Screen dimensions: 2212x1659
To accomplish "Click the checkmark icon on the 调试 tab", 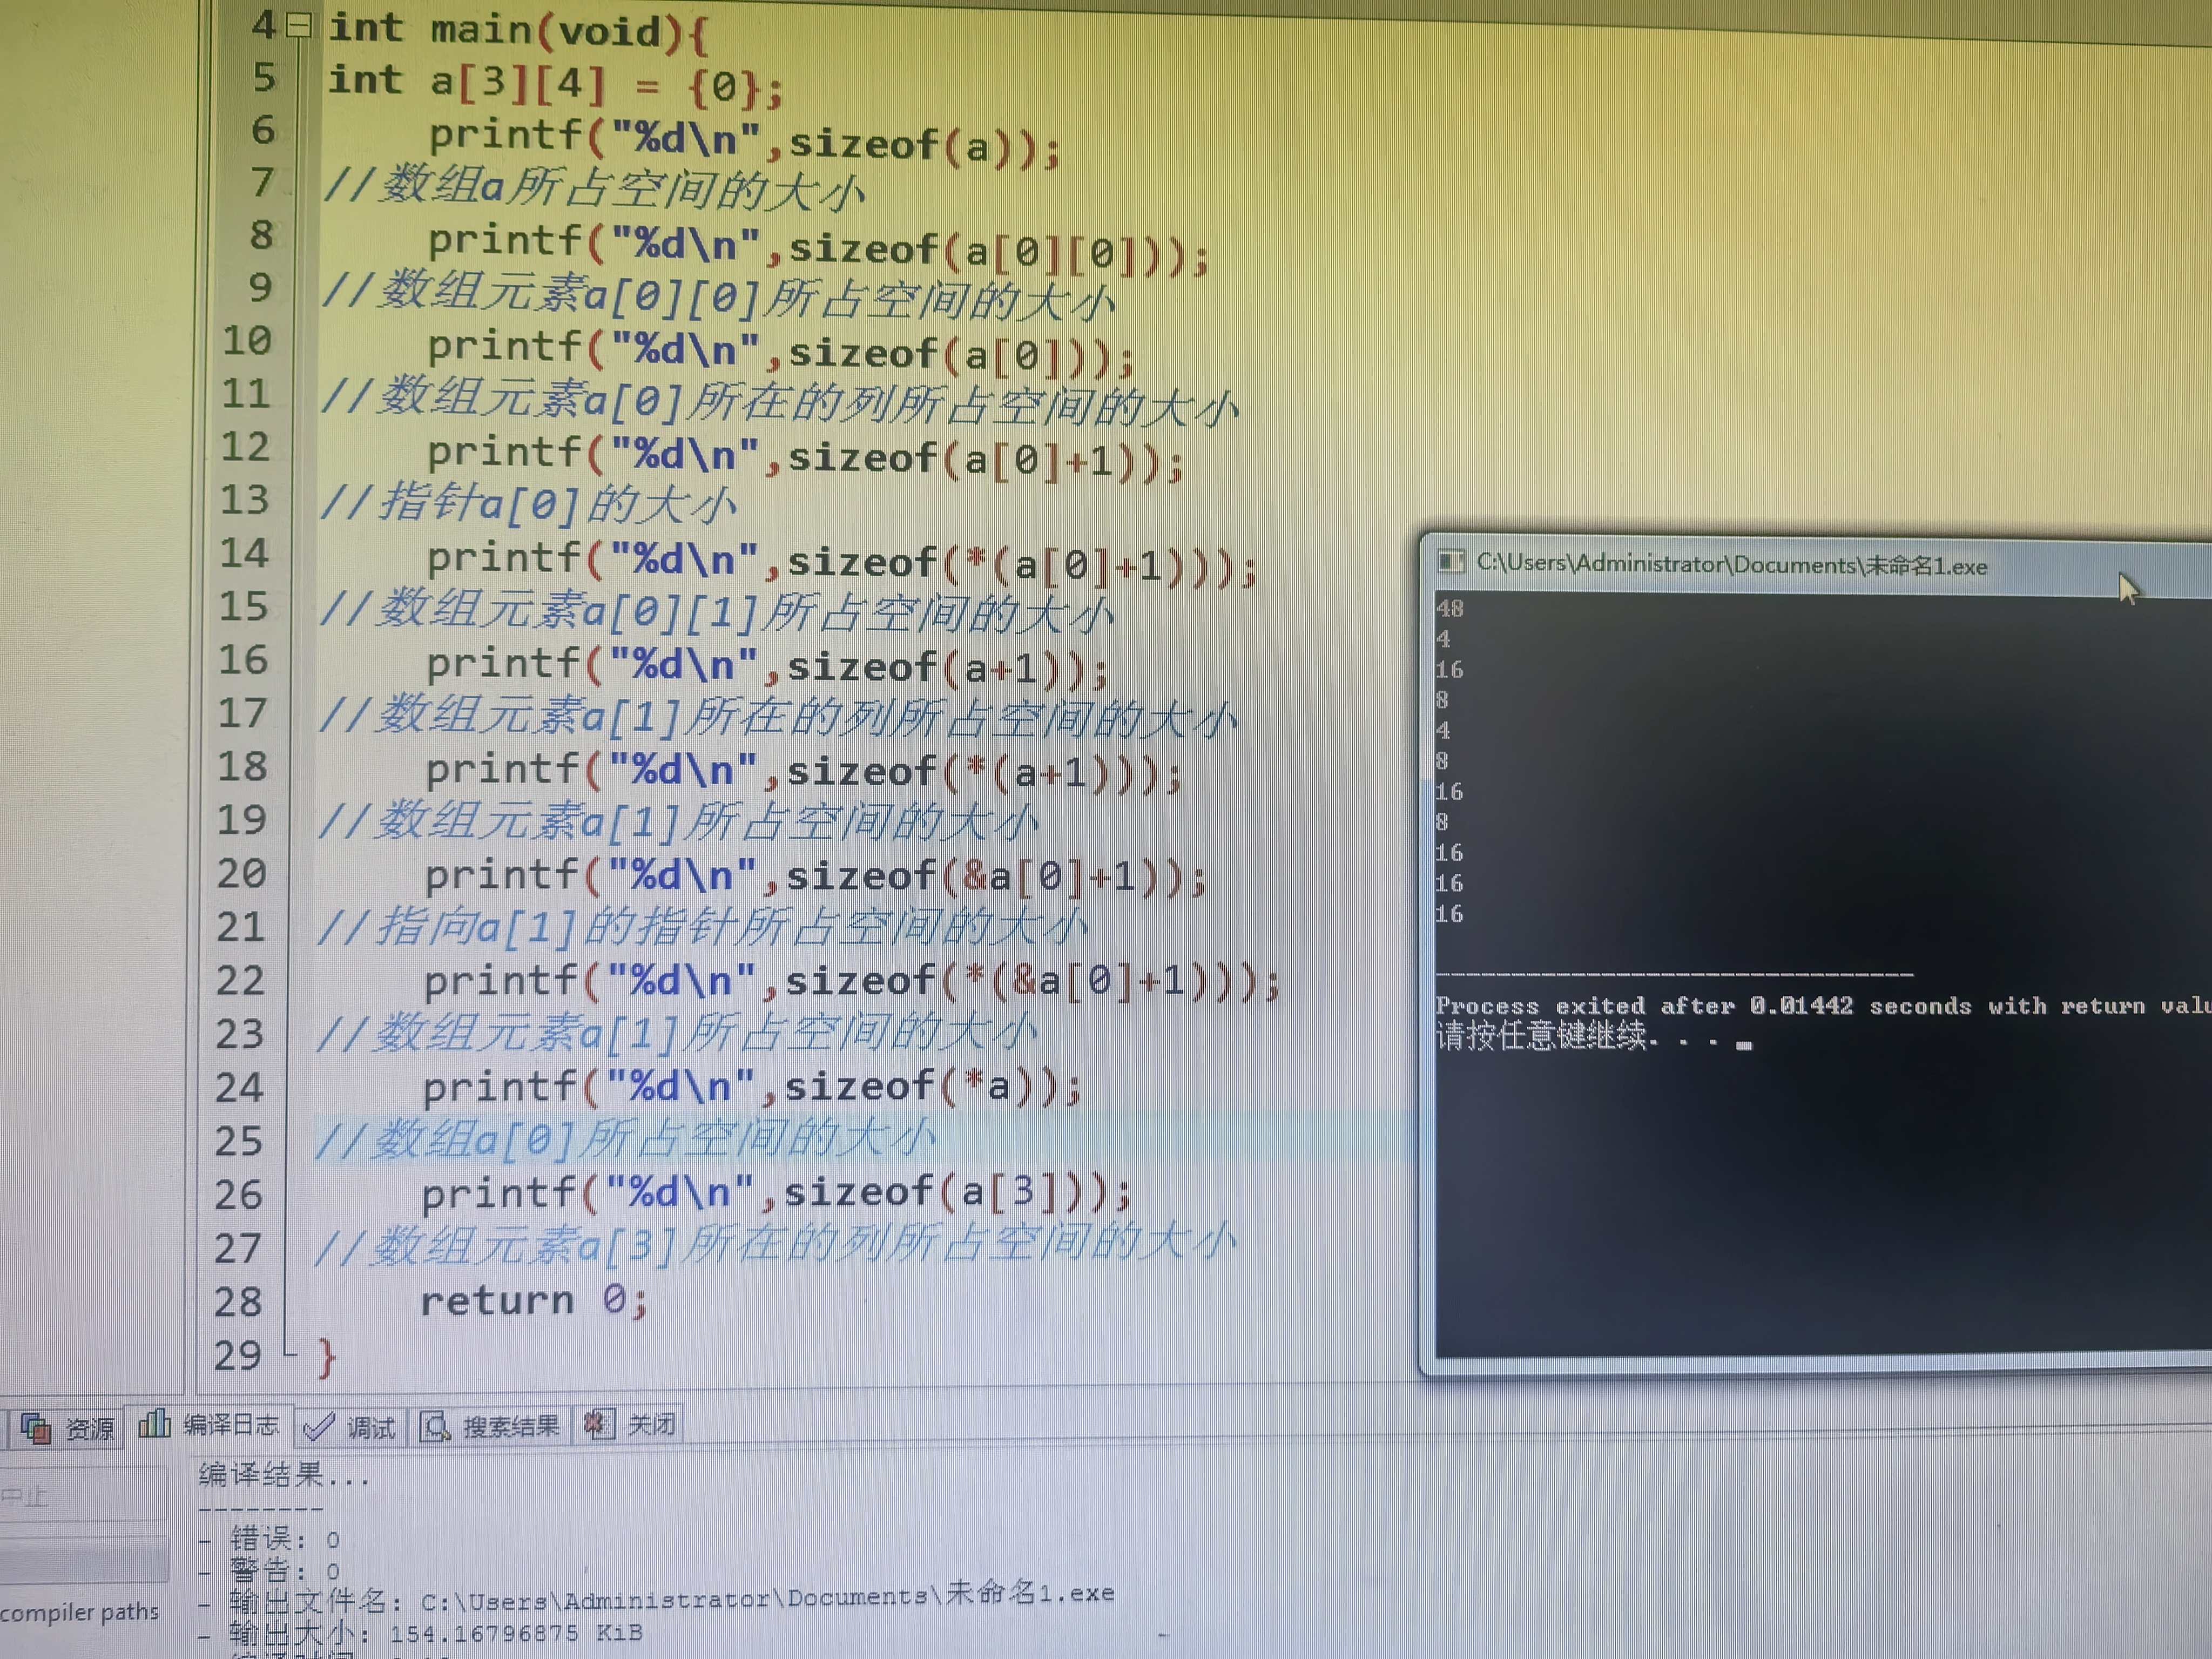I will [x=318, y=1426].
